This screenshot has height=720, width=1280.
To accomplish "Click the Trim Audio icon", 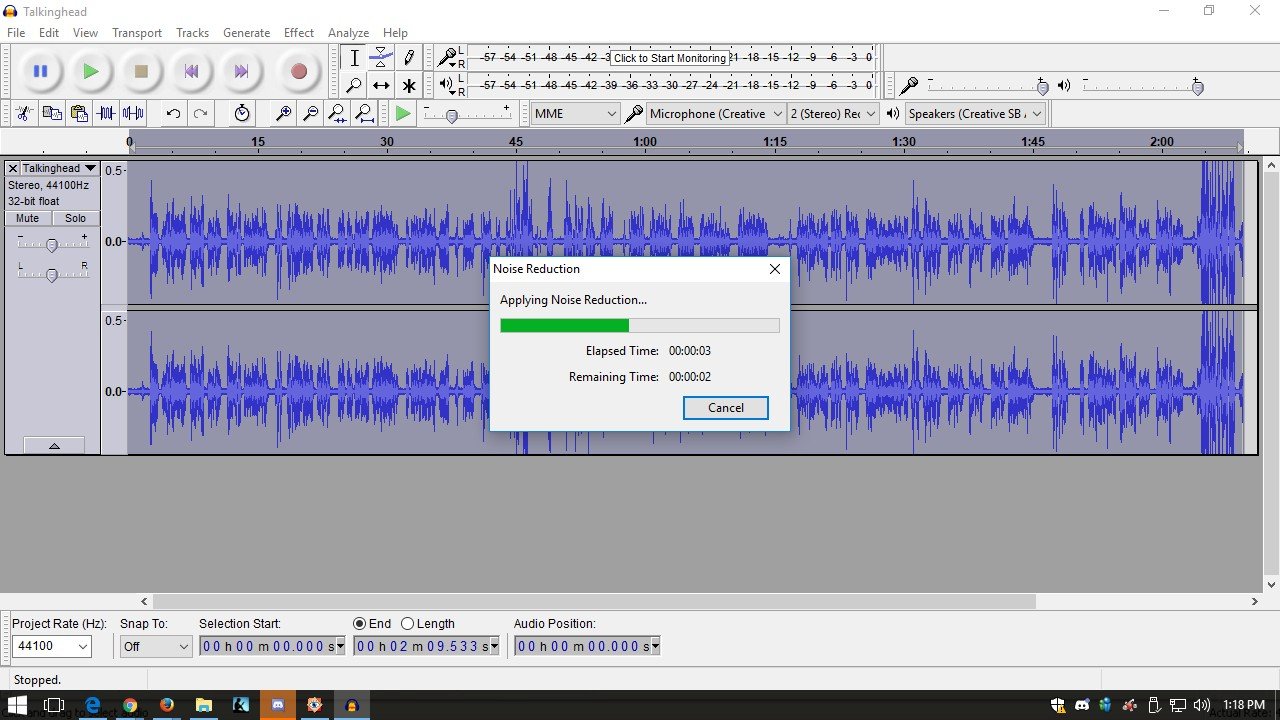I will [x=106, y=113].
